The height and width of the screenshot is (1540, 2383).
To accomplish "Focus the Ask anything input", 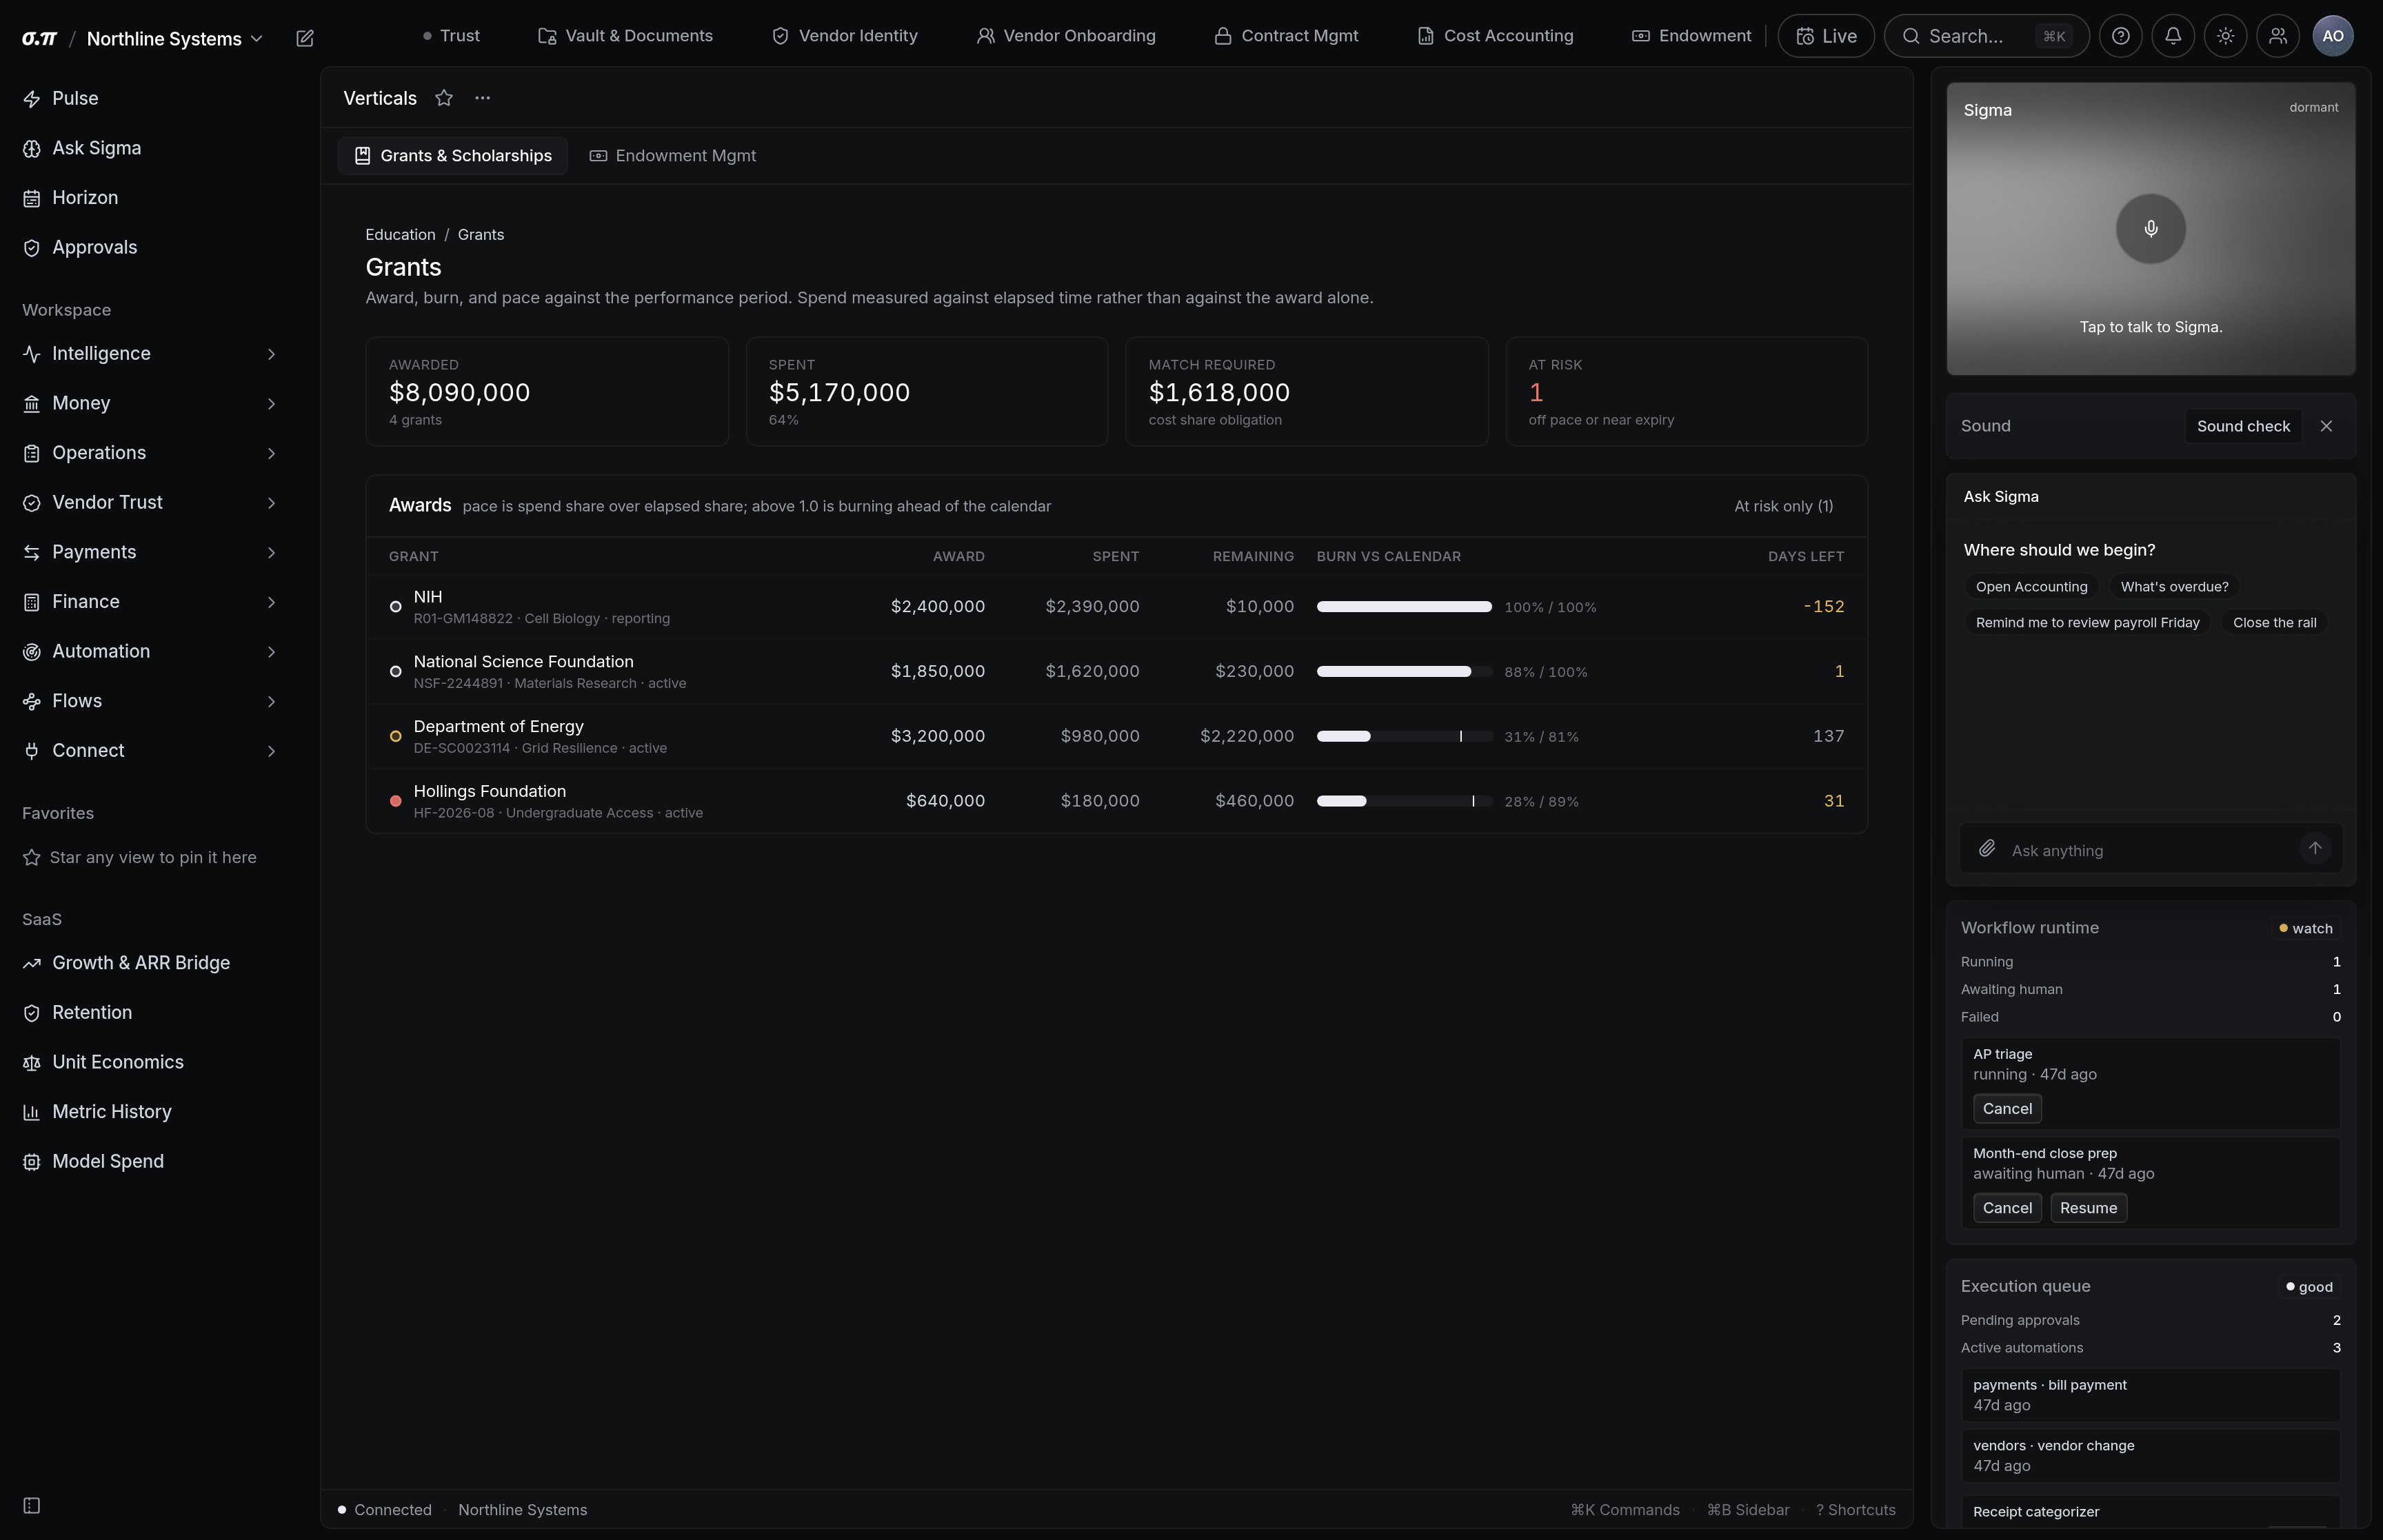I will point(2150,850).
